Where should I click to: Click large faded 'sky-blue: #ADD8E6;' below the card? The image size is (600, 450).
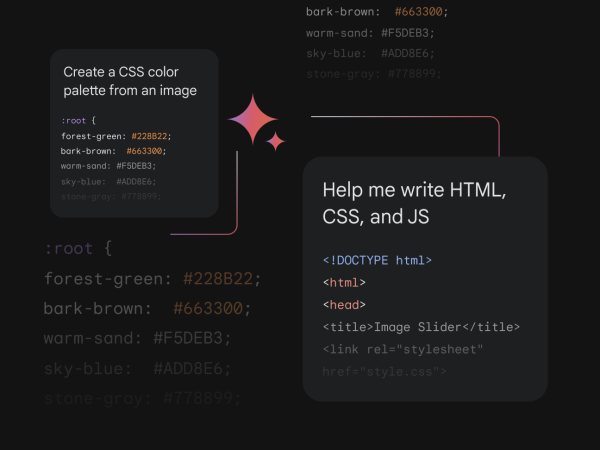[137, 369]
